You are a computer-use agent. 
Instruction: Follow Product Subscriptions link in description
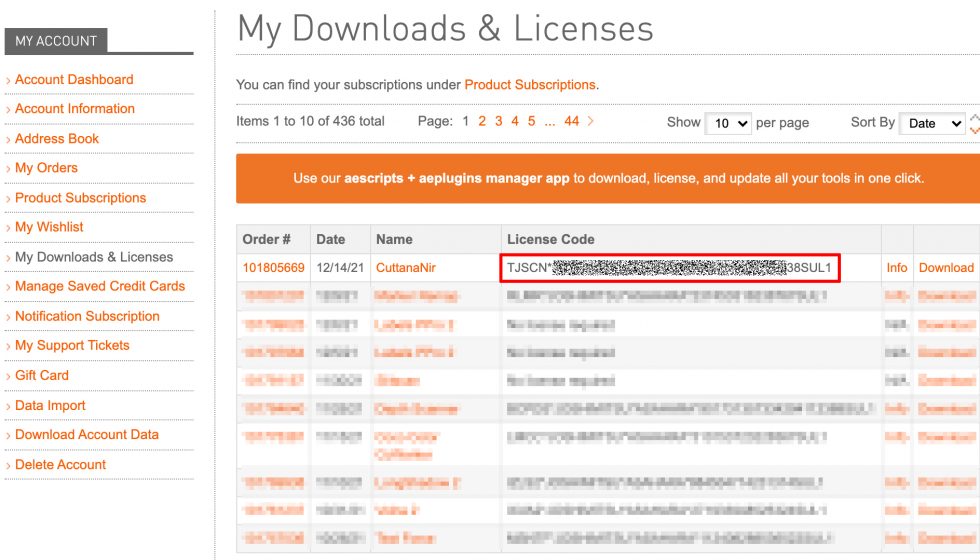(530, 85)
